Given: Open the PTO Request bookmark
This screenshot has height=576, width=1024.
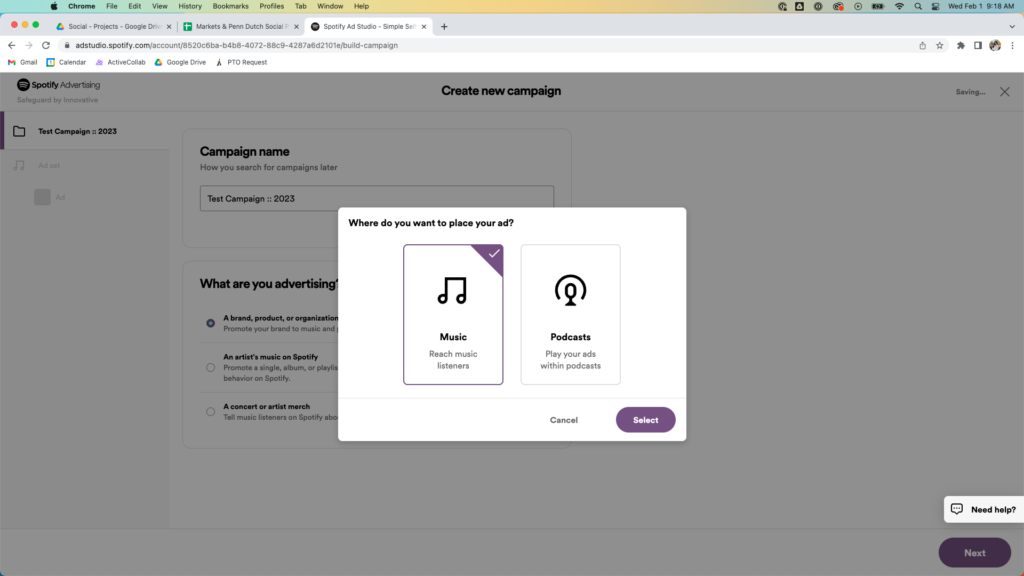Looking at the screenshot, I should 241,62.
